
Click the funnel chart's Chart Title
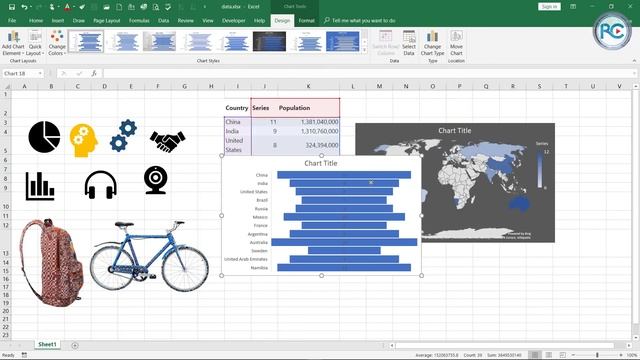[321, 163]
